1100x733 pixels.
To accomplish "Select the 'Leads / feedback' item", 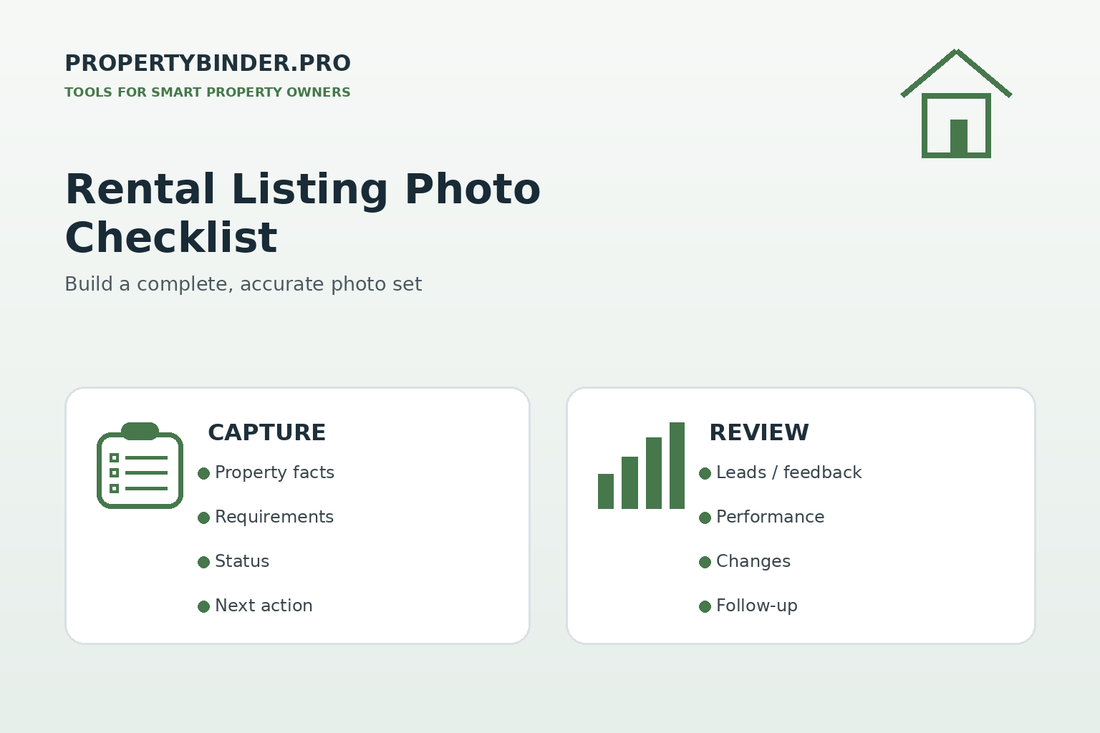I will pyautogui.click(x=789, y=473).
